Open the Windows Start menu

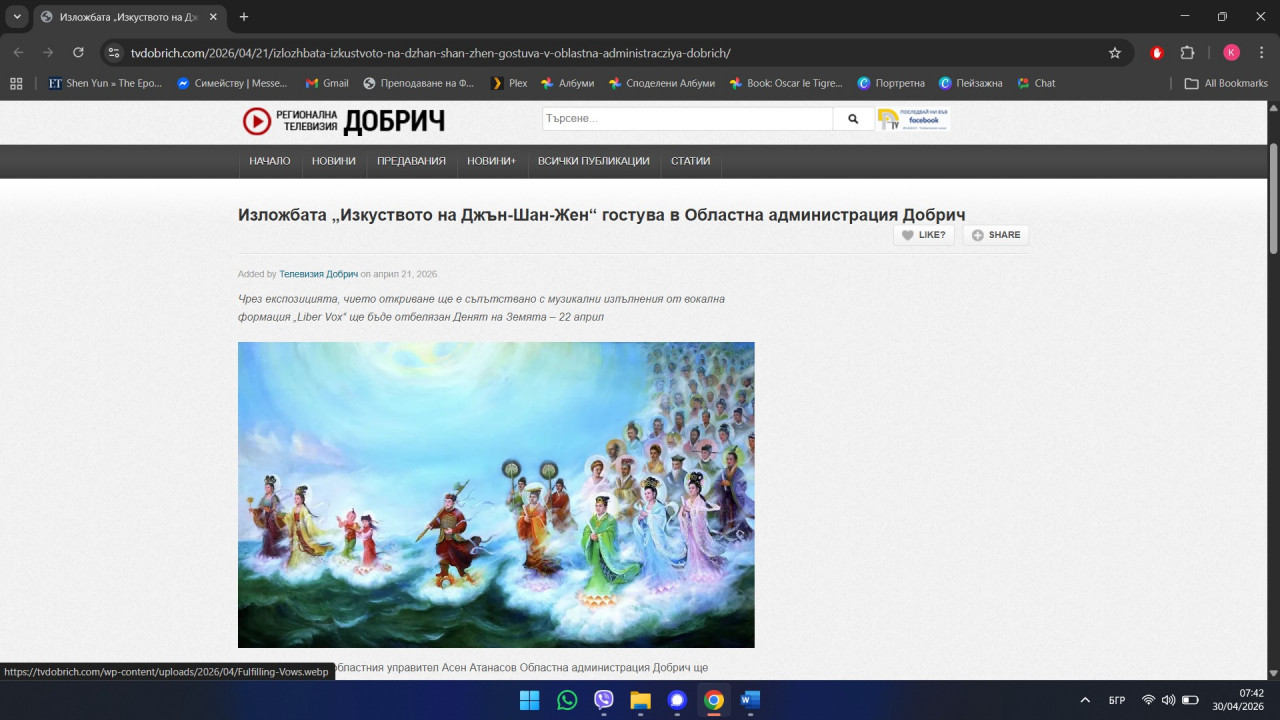pyautogui.click(x=529, y=700)
